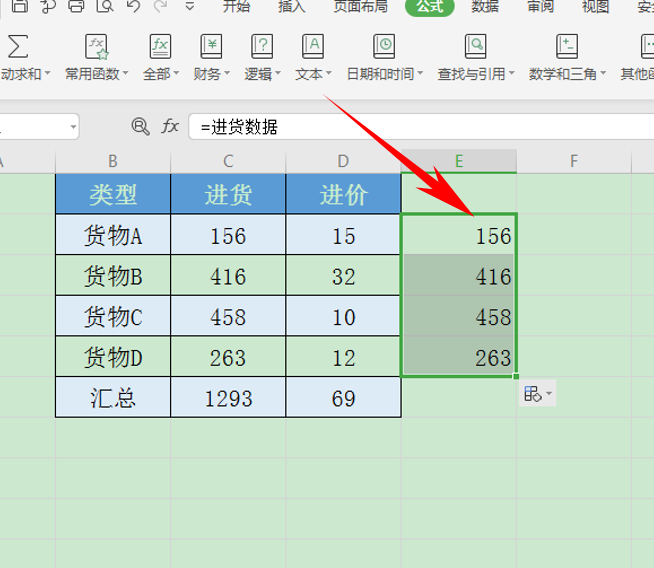Screen dimensions: 654x568
Task: Open the 数学和三角 math and trig icon
Action: (567, 46)
